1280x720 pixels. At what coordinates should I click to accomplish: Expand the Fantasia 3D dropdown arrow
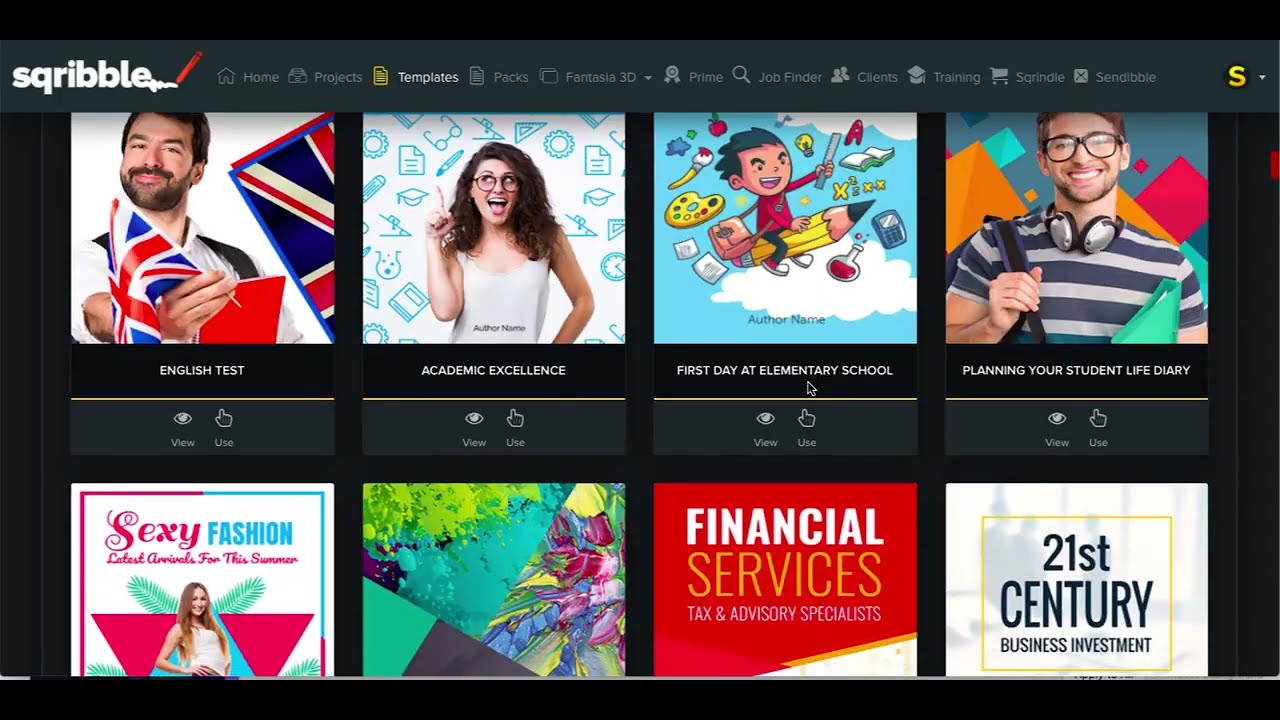click(x=648, y=78)
